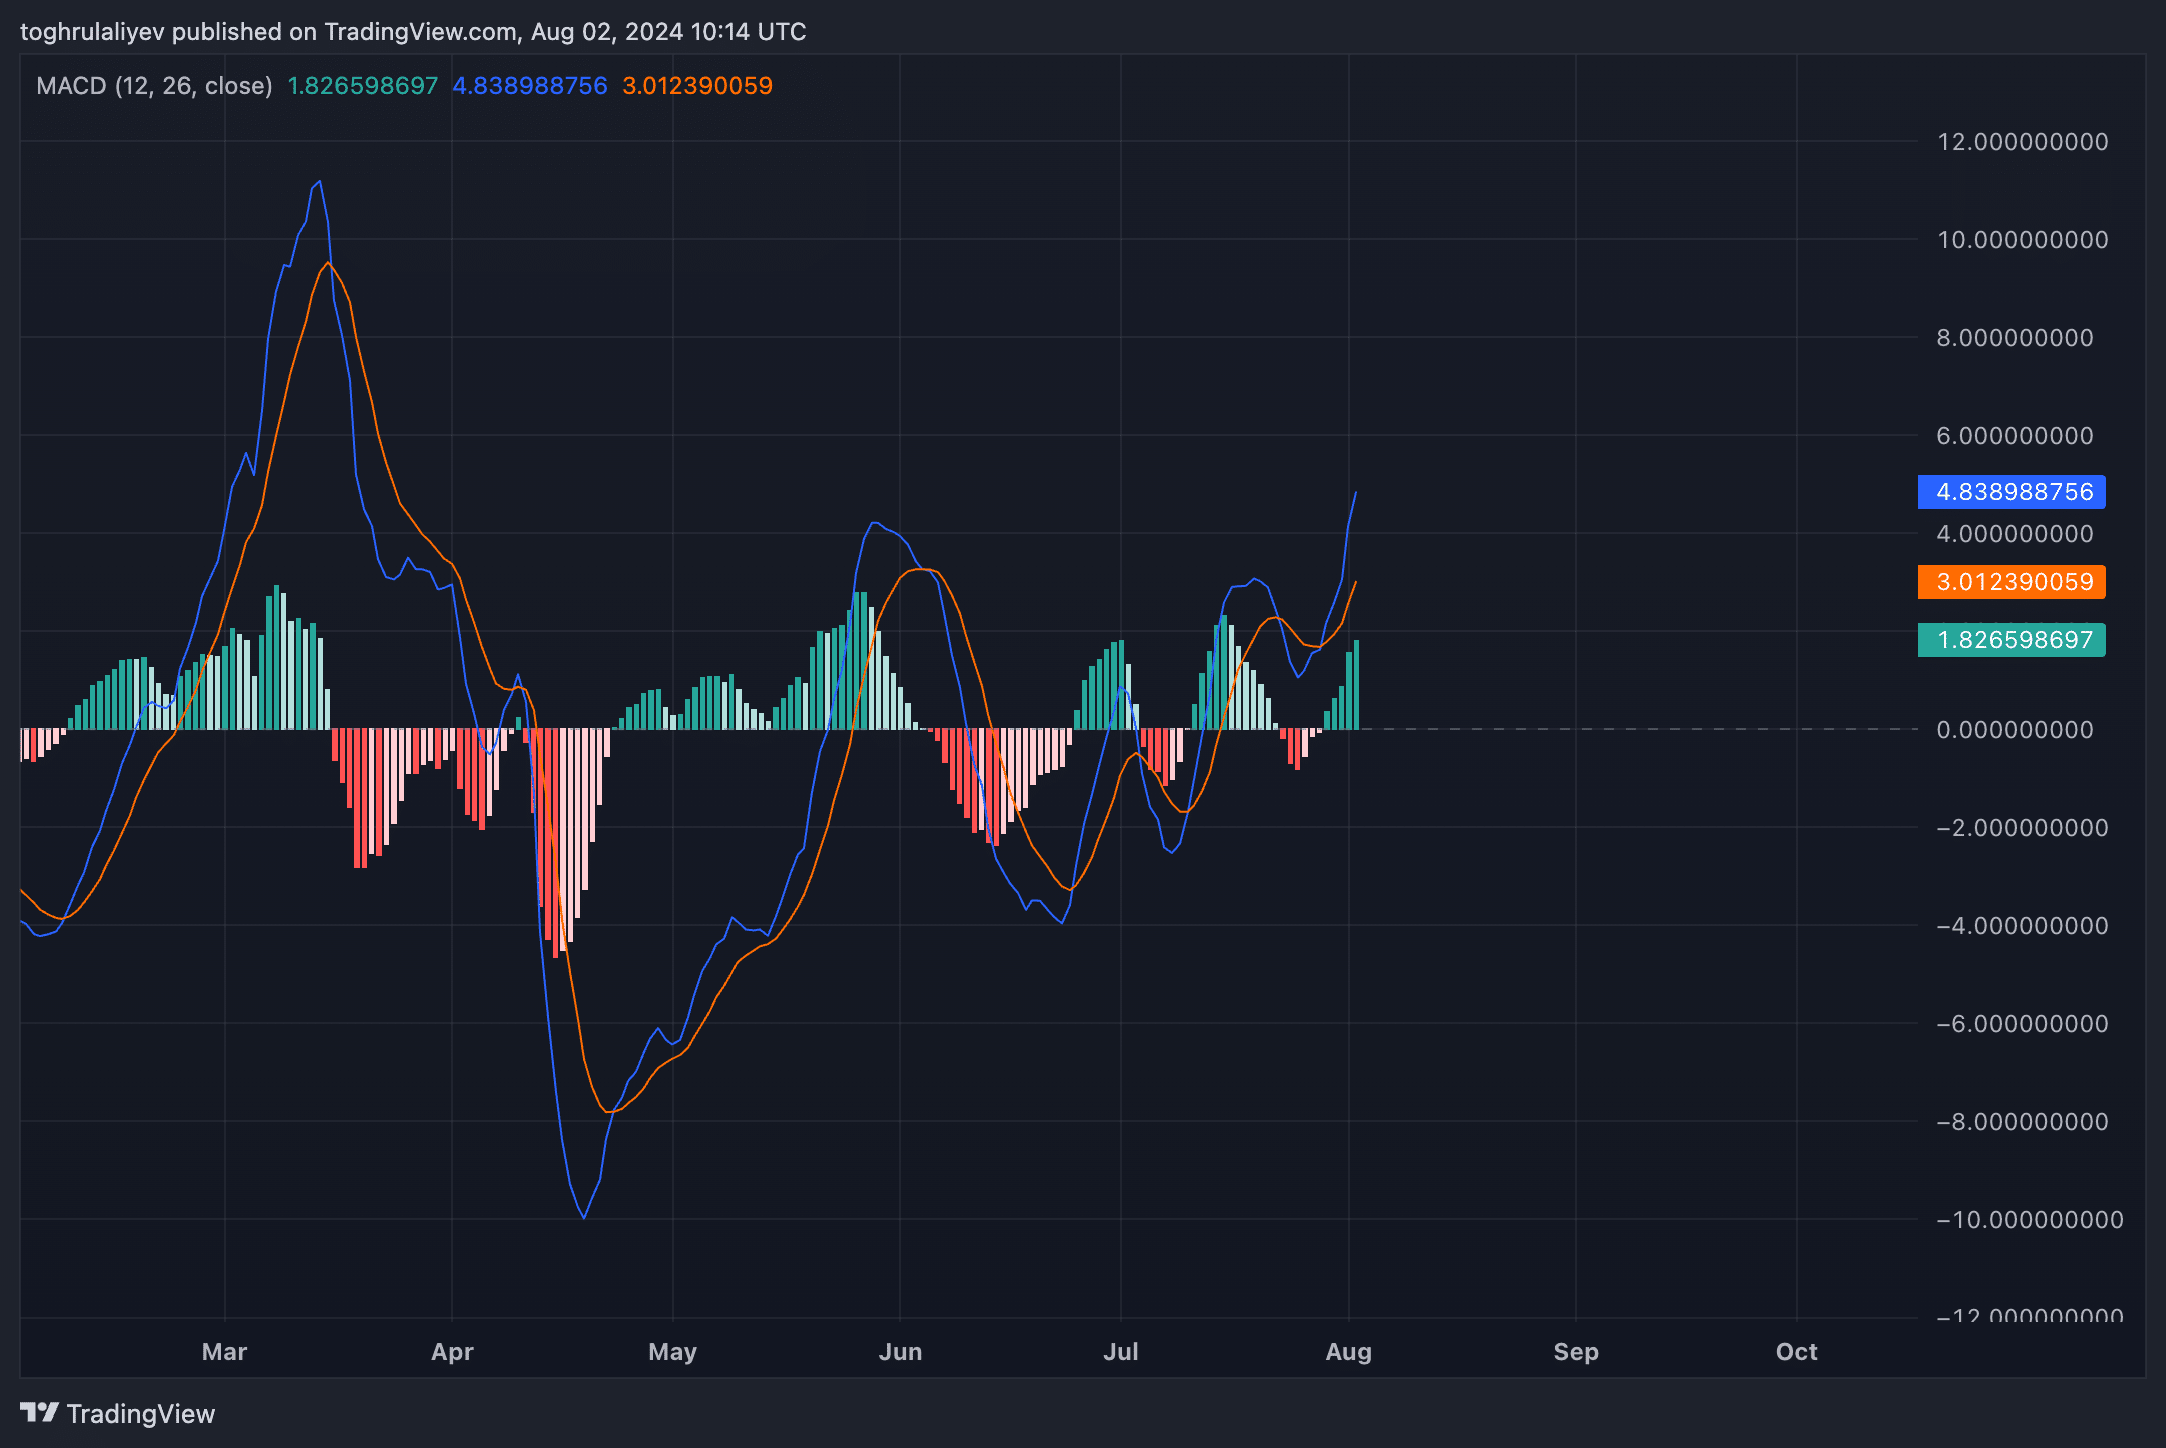
Task: Click the green histogram value 1.826598697 in legend
Action: tap(363, 86)
